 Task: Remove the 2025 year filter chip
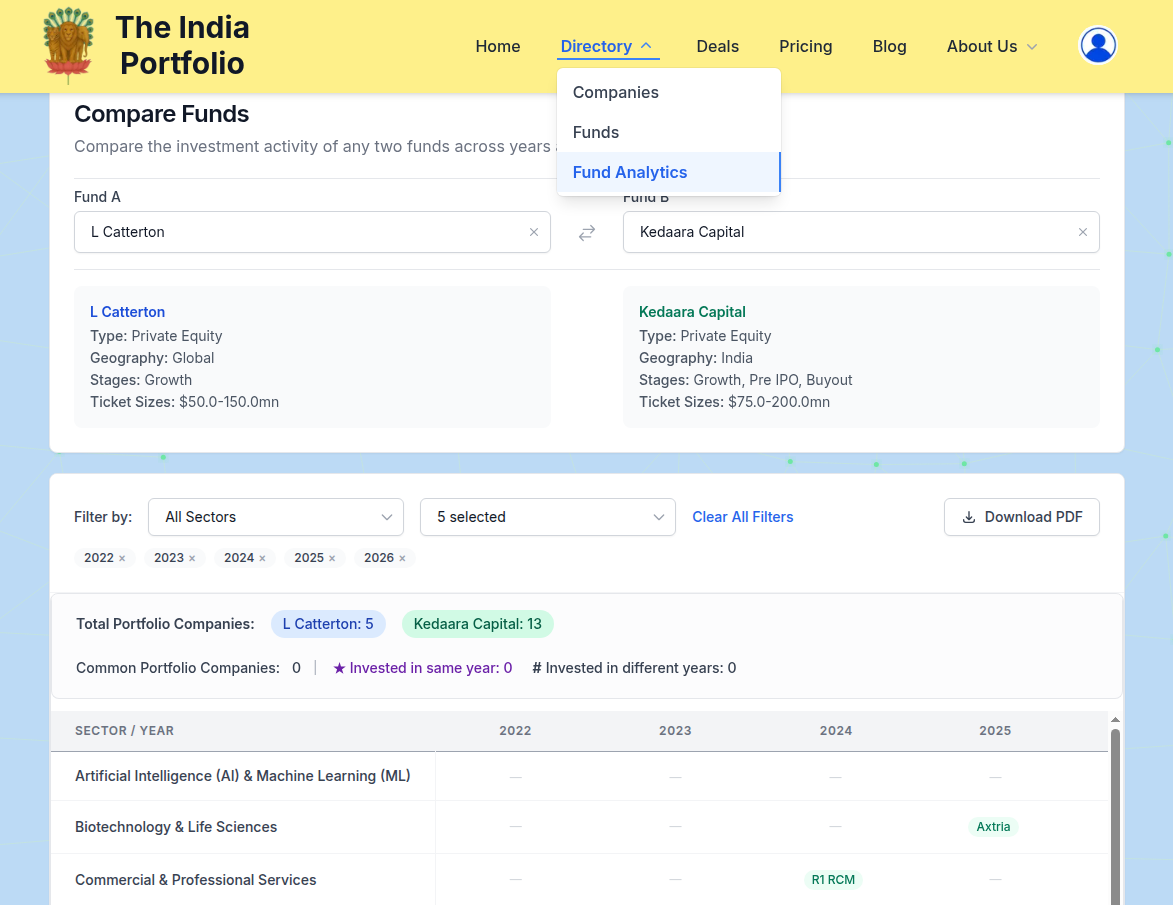coord(332,559)
